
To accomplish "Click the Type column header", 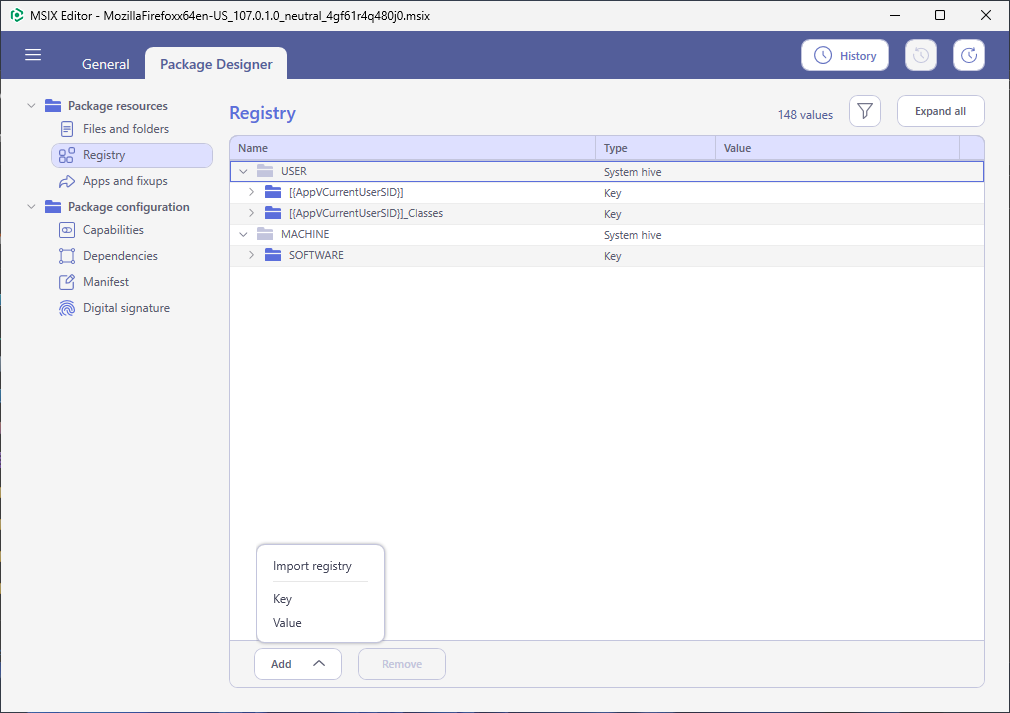I will pos(655,148).
